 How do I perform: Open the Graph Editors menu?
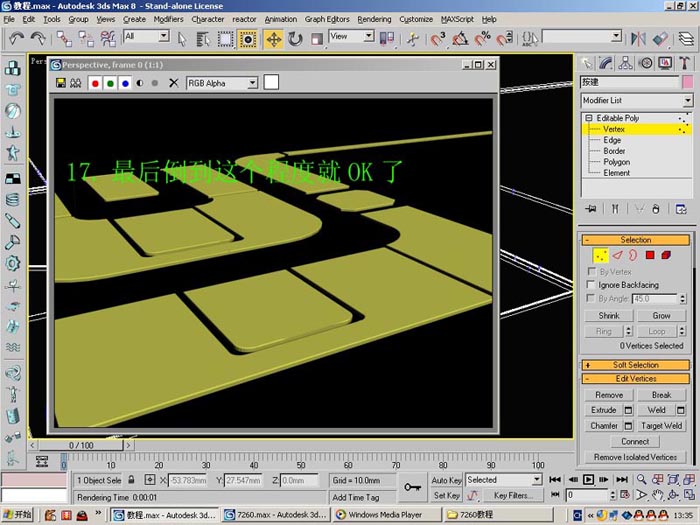pyautogui.click(x=327, y=19)
